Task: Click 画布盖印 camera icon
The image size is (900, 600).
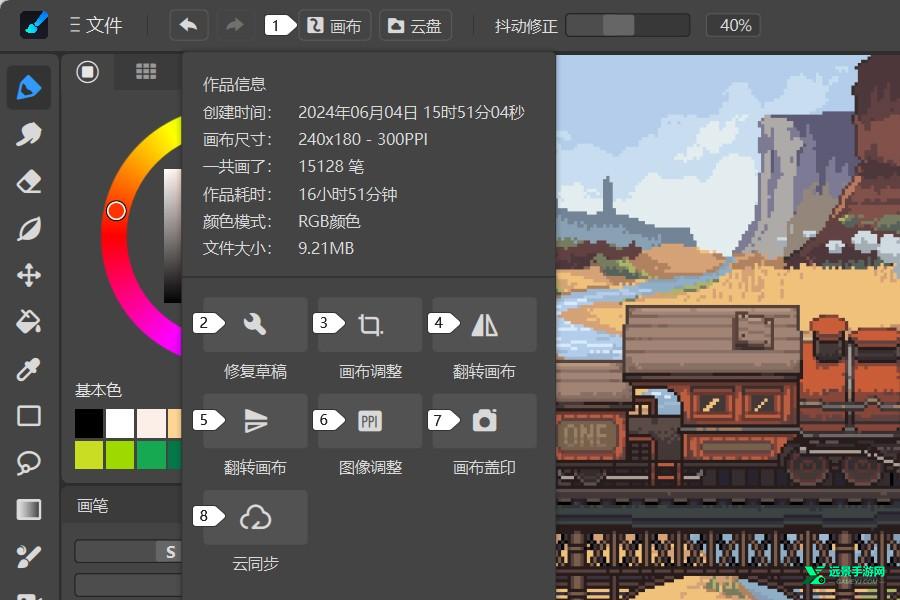Action: [x=484, y=421]
